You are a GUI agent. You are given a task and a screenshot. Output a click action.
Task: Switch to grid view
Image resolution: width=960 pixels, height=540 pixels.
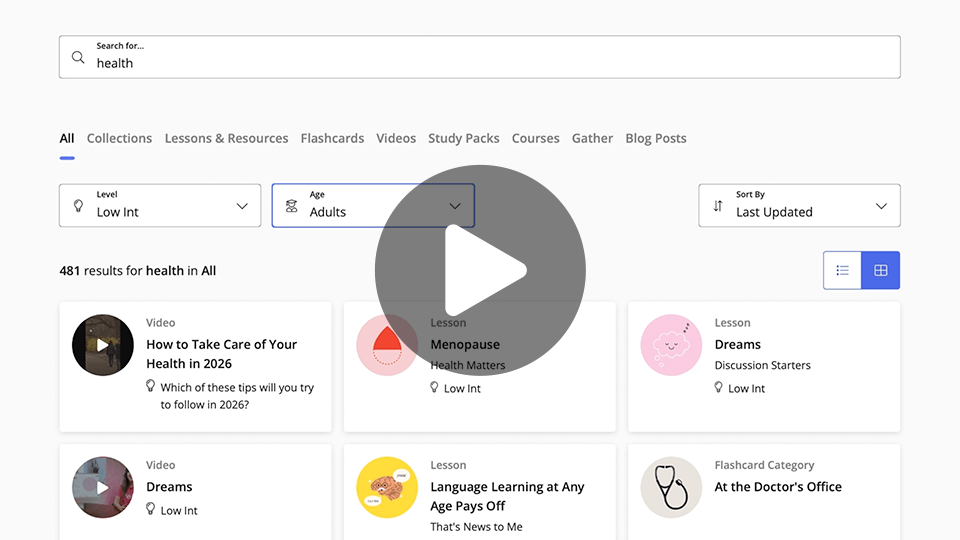pos(880,270)
